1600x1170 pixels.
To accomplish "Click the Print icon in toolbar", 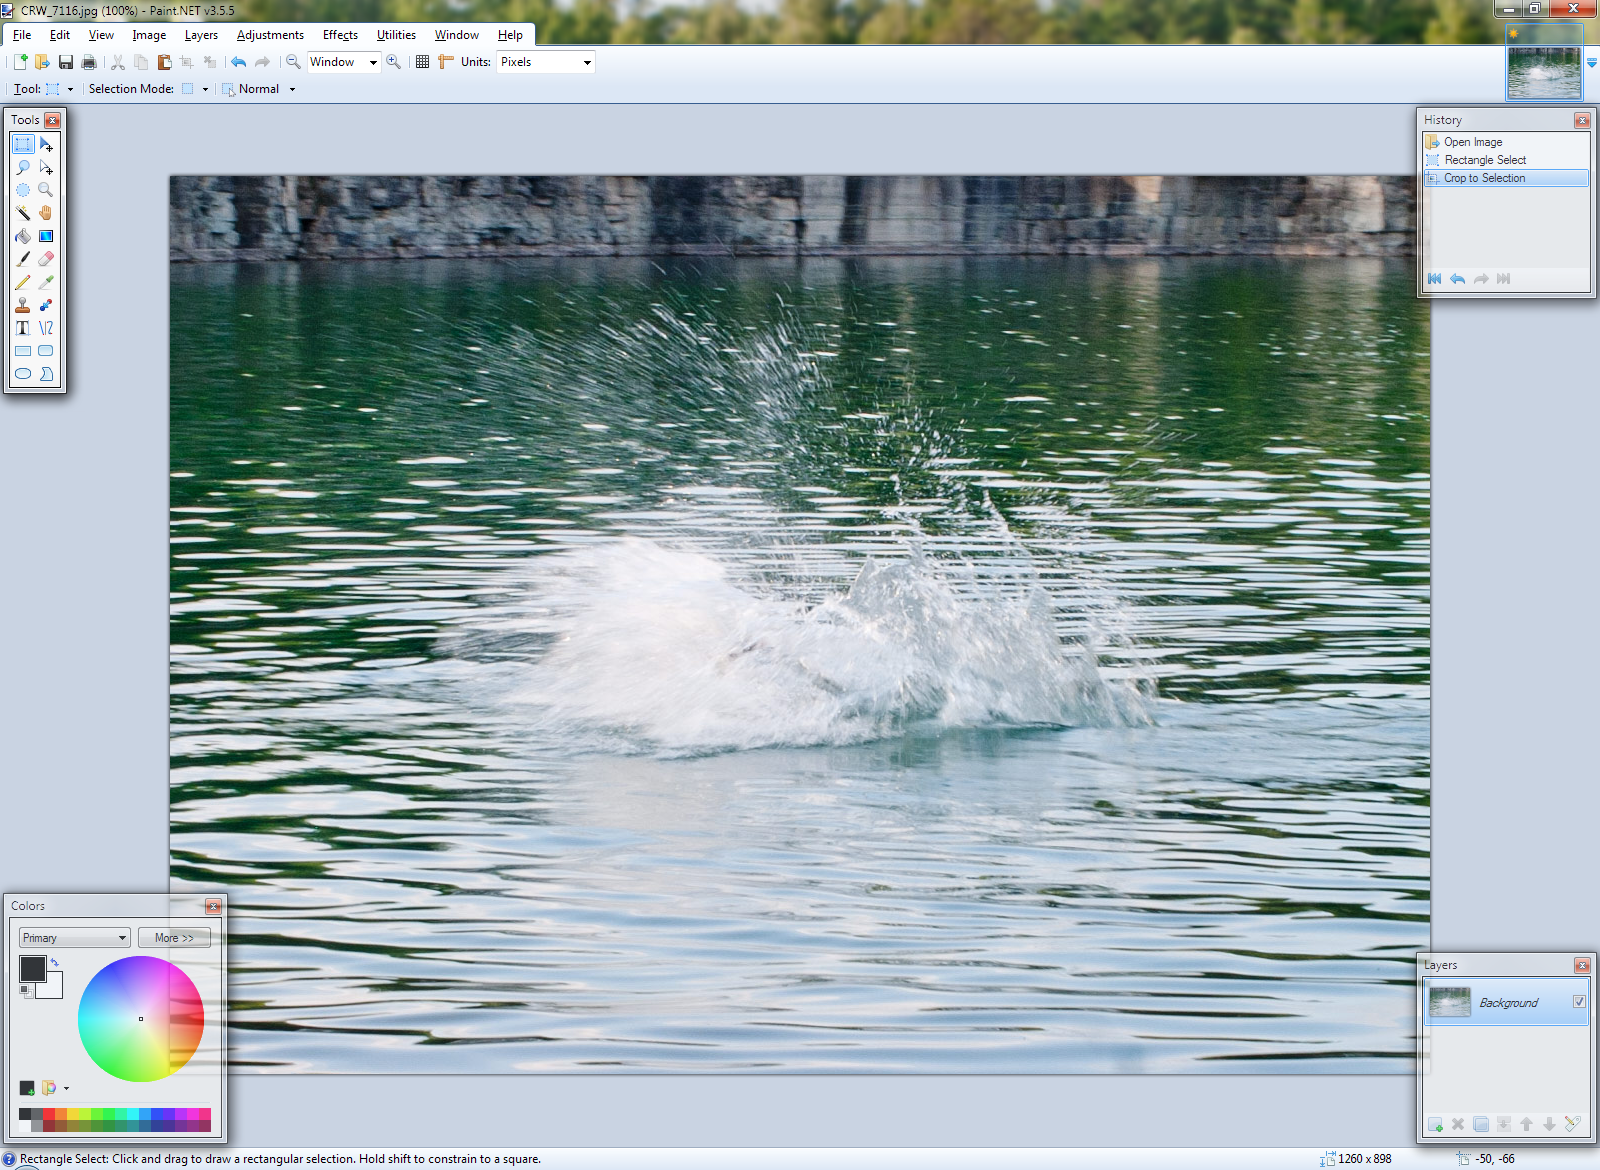I will pos(89,62).
